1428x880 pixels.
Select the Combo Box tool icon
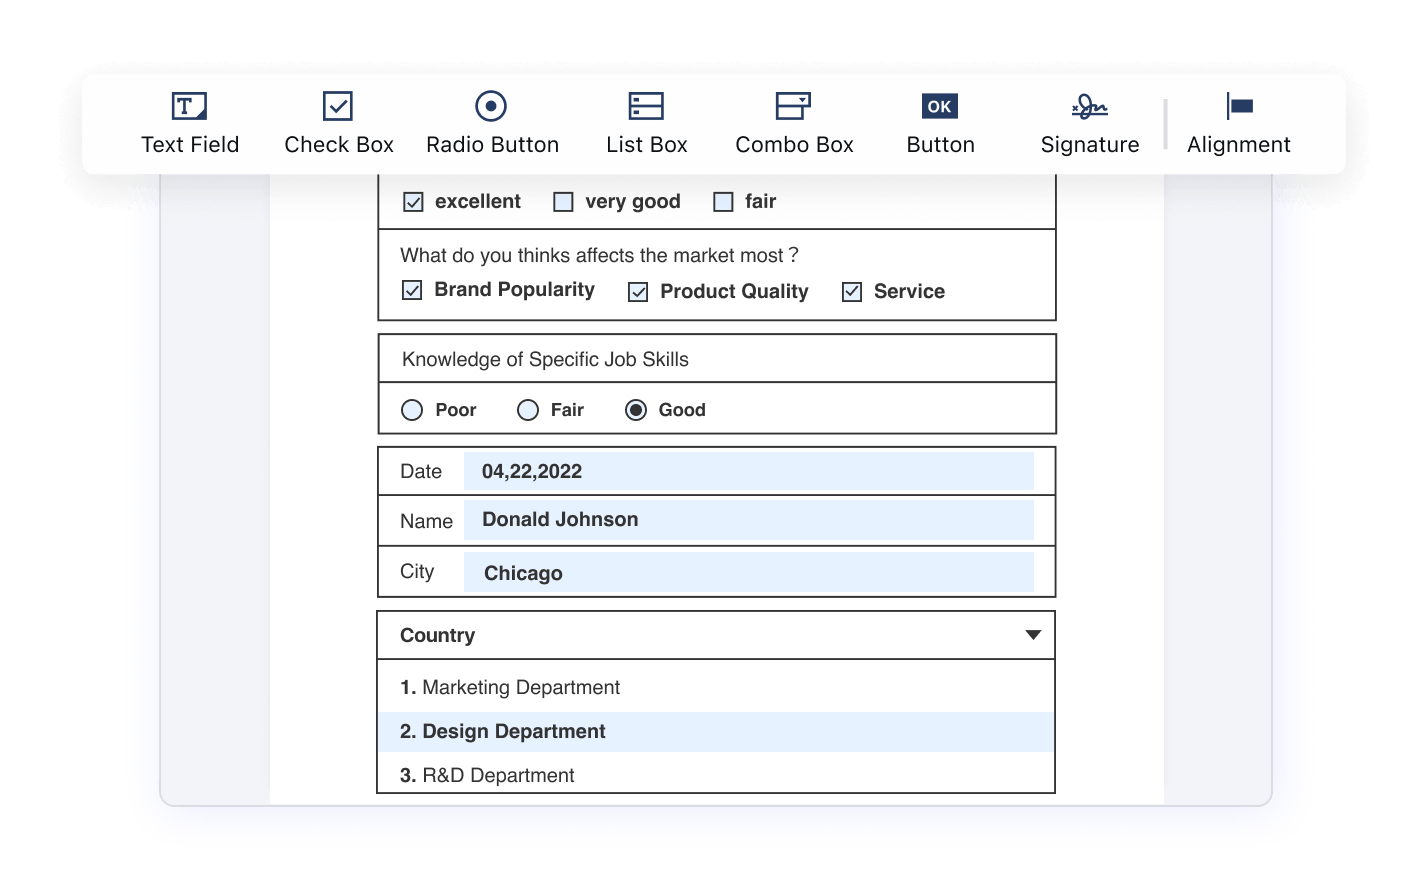tap(793, 106)
